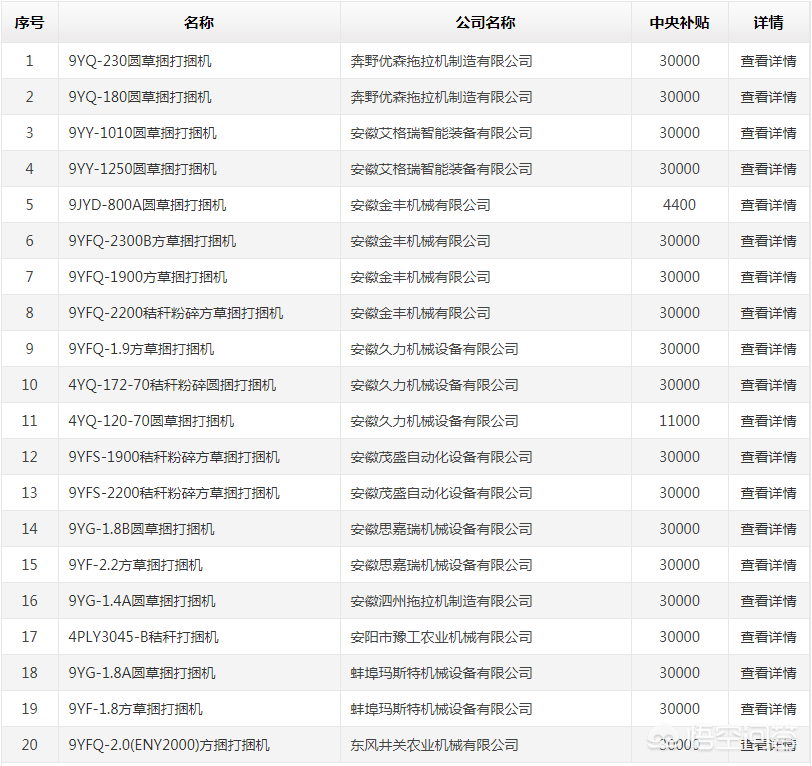Open 查看详情 for 4YQ-120-70圆草捆打捆机

pyautogui.click(x=768, y=421)
